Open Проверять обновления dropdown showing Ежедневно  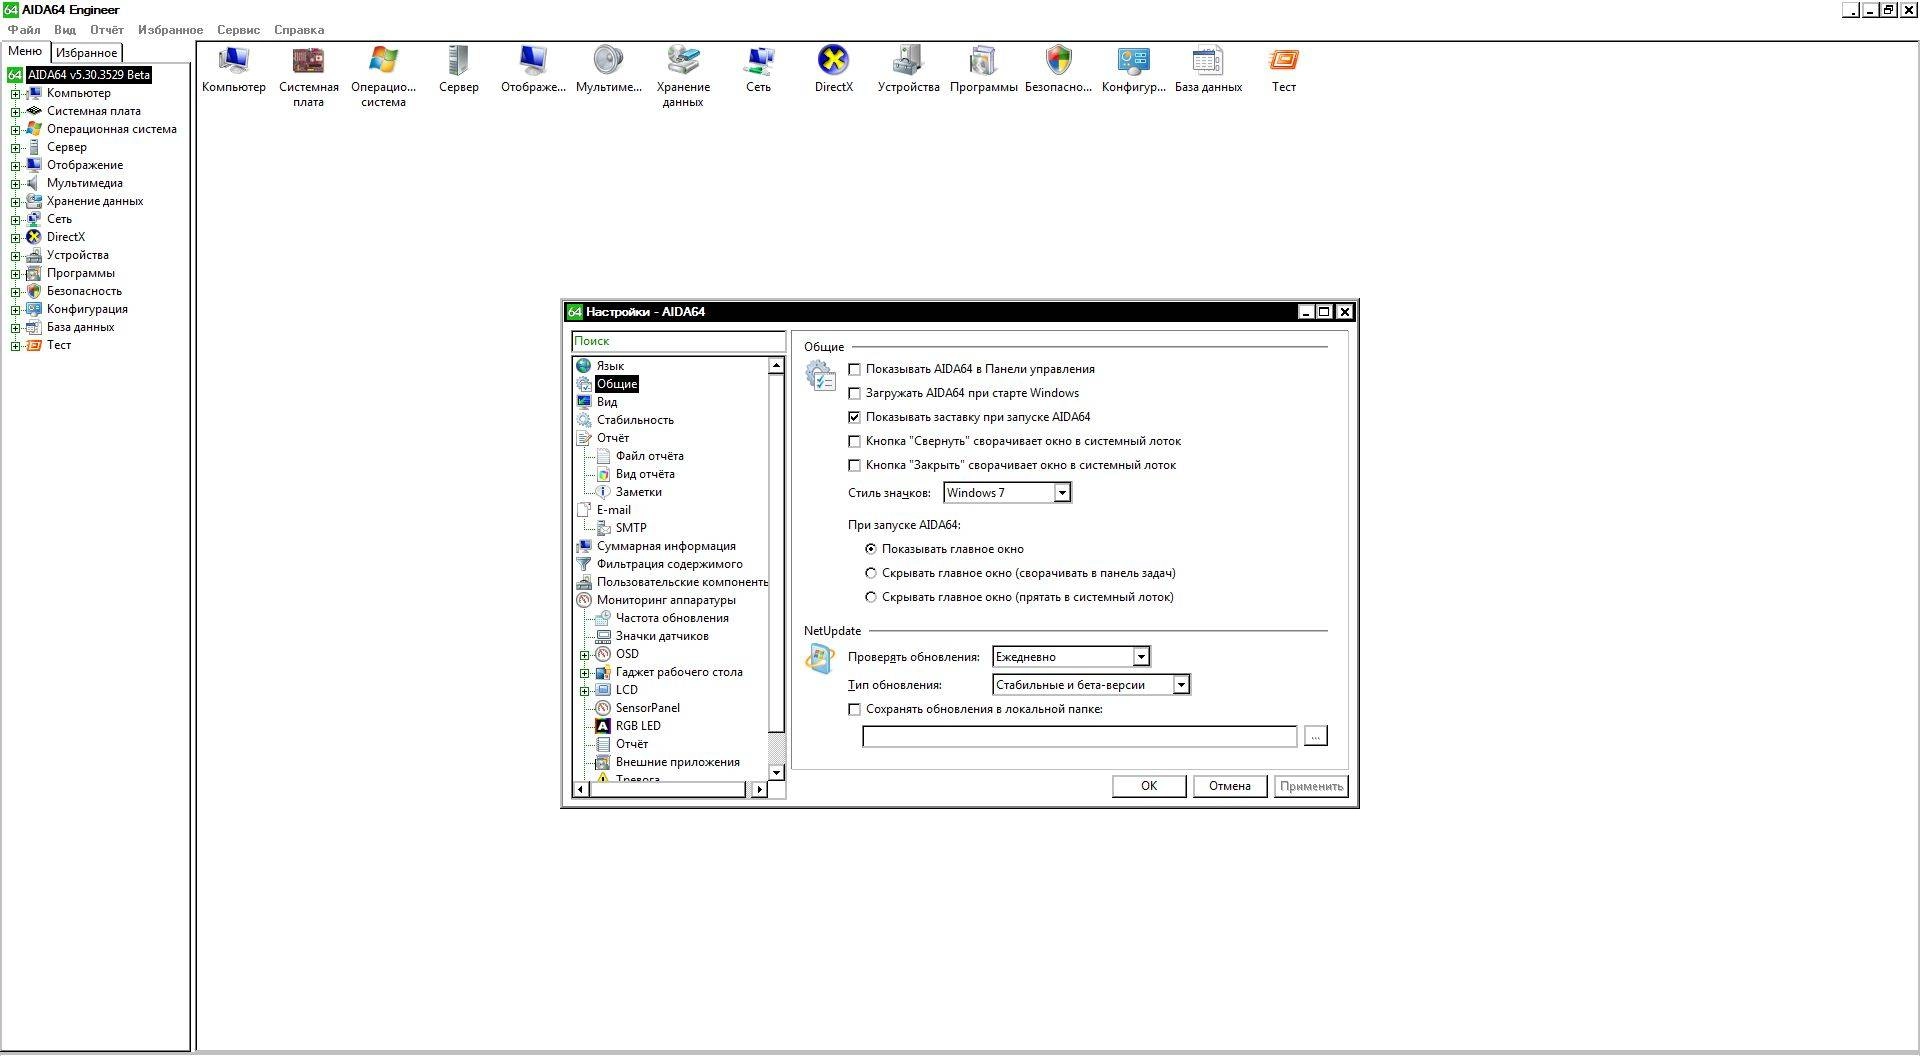coord(1071,656)
